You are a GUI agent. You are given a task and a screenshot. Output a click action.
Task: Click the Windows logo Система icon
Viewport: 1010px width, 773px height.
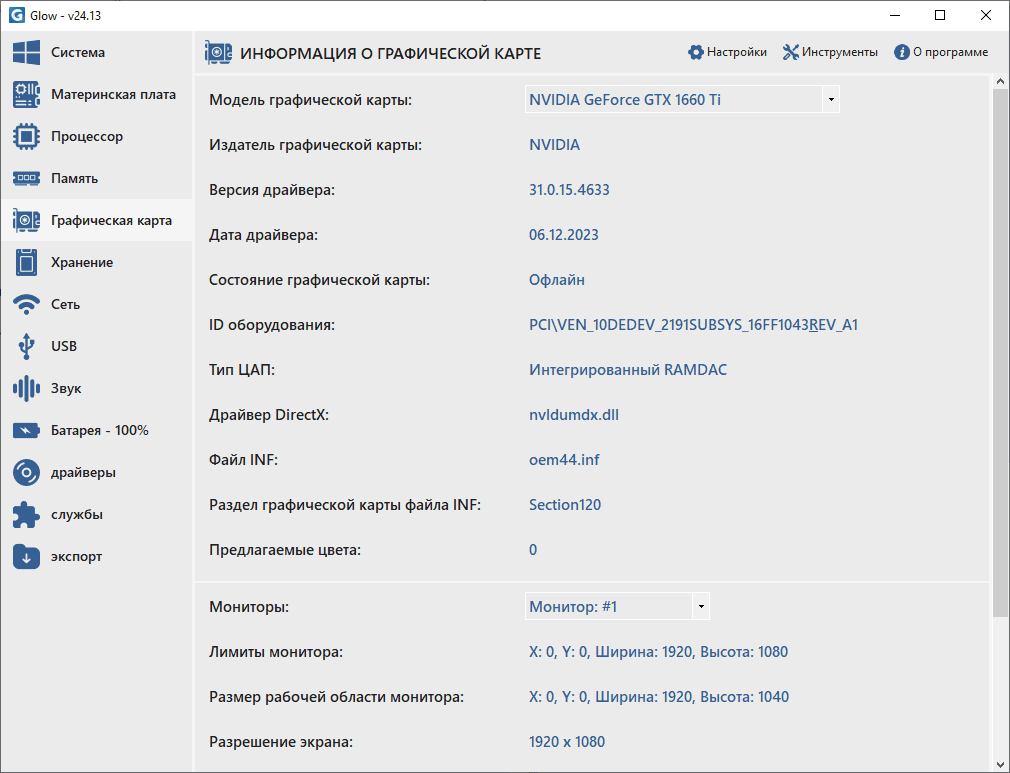26,53
